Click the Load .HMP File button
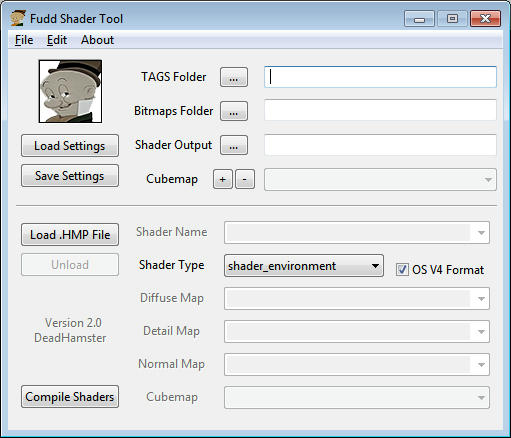This screenshot has height=438, width=511. tap(70, 235)
